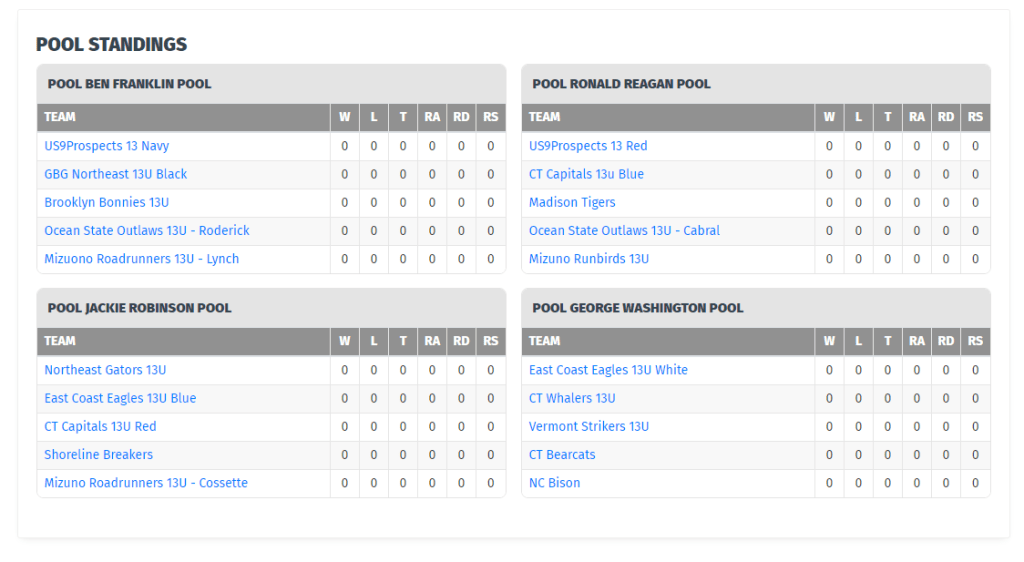The image size is (1024, 562).
Task: Select the Madison Tigers link
Action: (x=572, y=202)
